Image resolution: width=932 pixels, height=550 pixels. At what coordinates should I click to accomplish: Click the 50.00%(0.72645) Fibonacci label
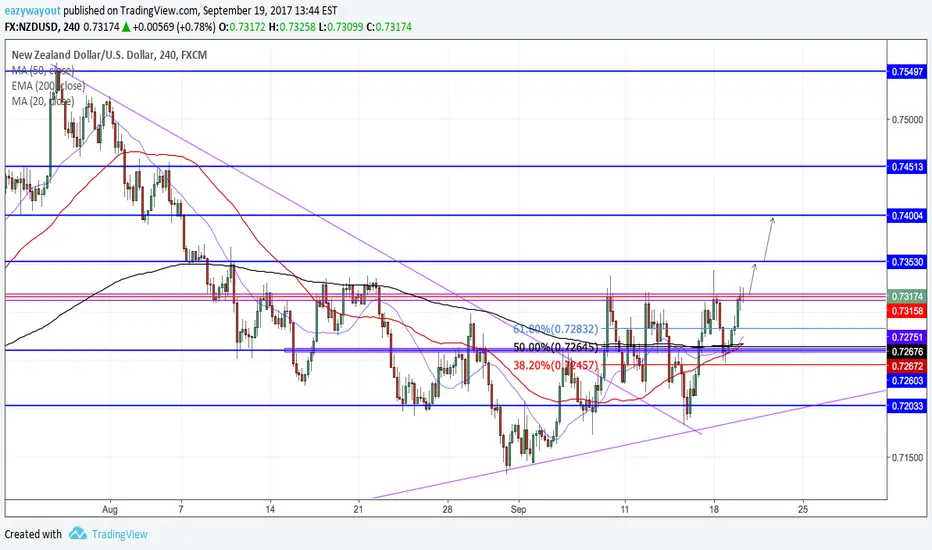555,347
